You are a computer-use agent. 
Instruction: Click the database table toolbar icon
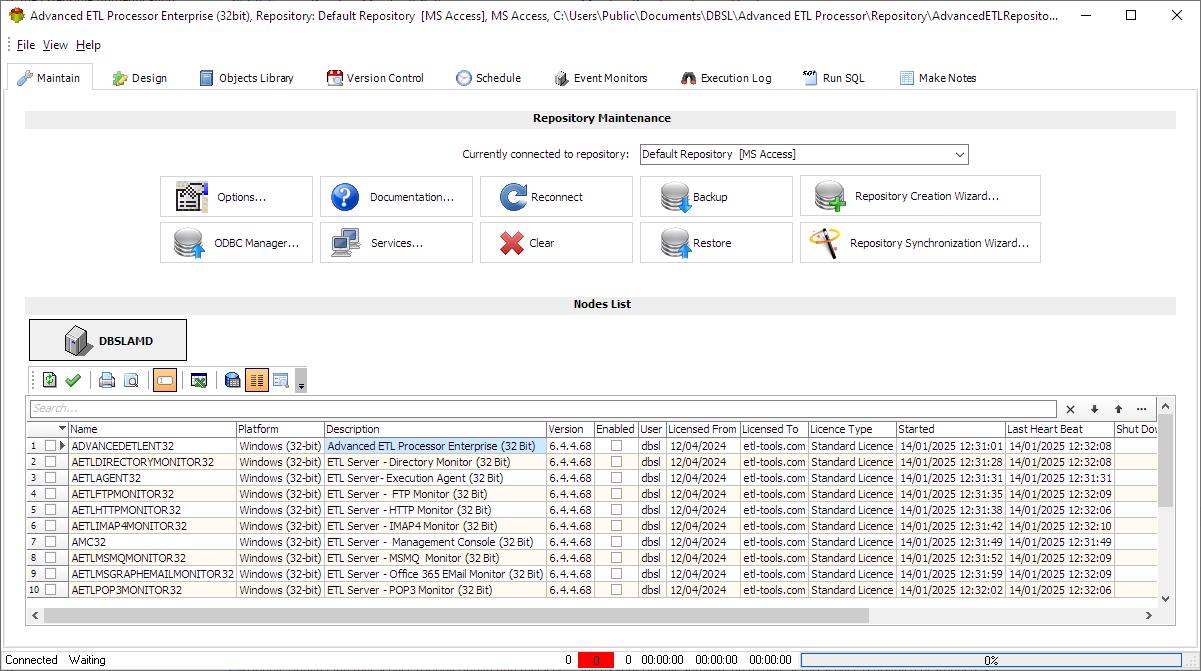[x=232, y=380]
